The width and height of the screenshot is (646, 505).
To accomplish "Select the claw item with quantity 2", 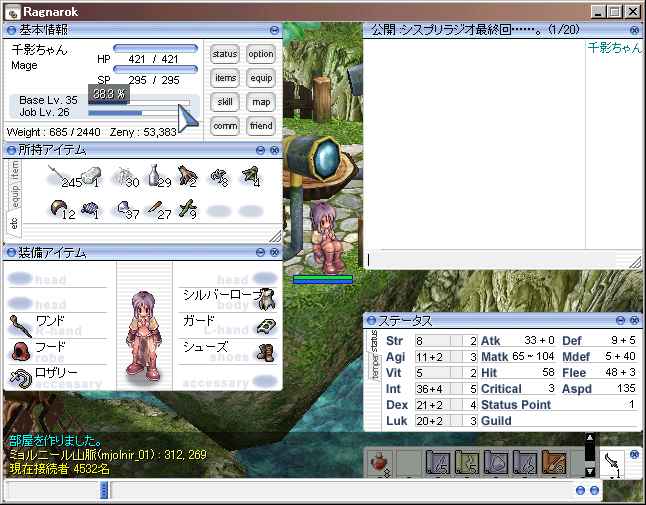I will tap(187, 176).
